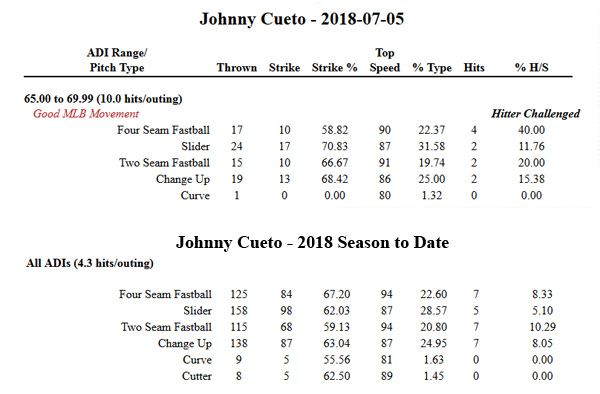Click the 2018 Season to Date heading

coord(312,242)
